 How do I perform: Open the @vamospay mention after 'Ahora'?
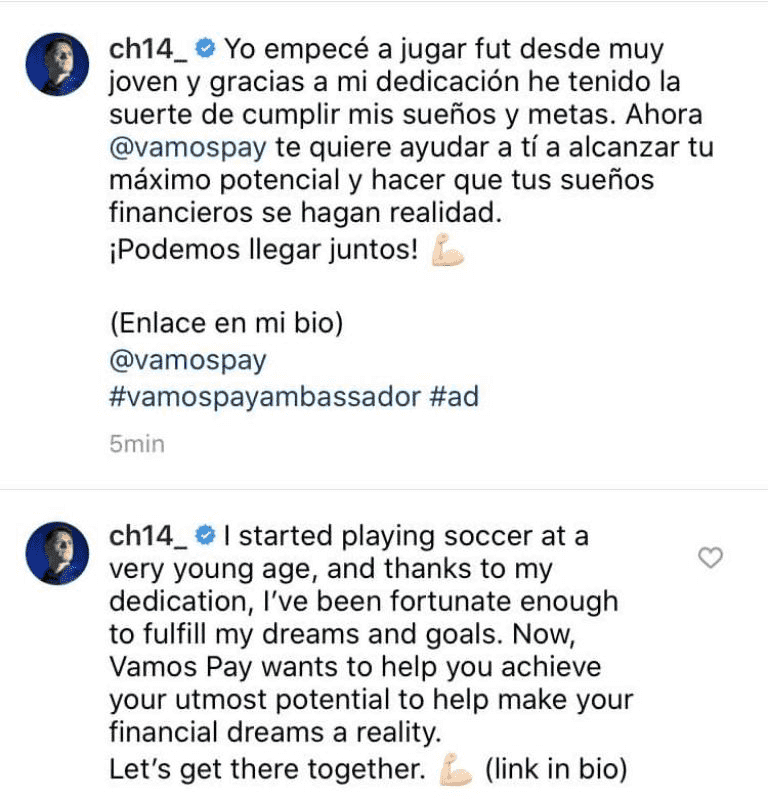coord(186,150)
